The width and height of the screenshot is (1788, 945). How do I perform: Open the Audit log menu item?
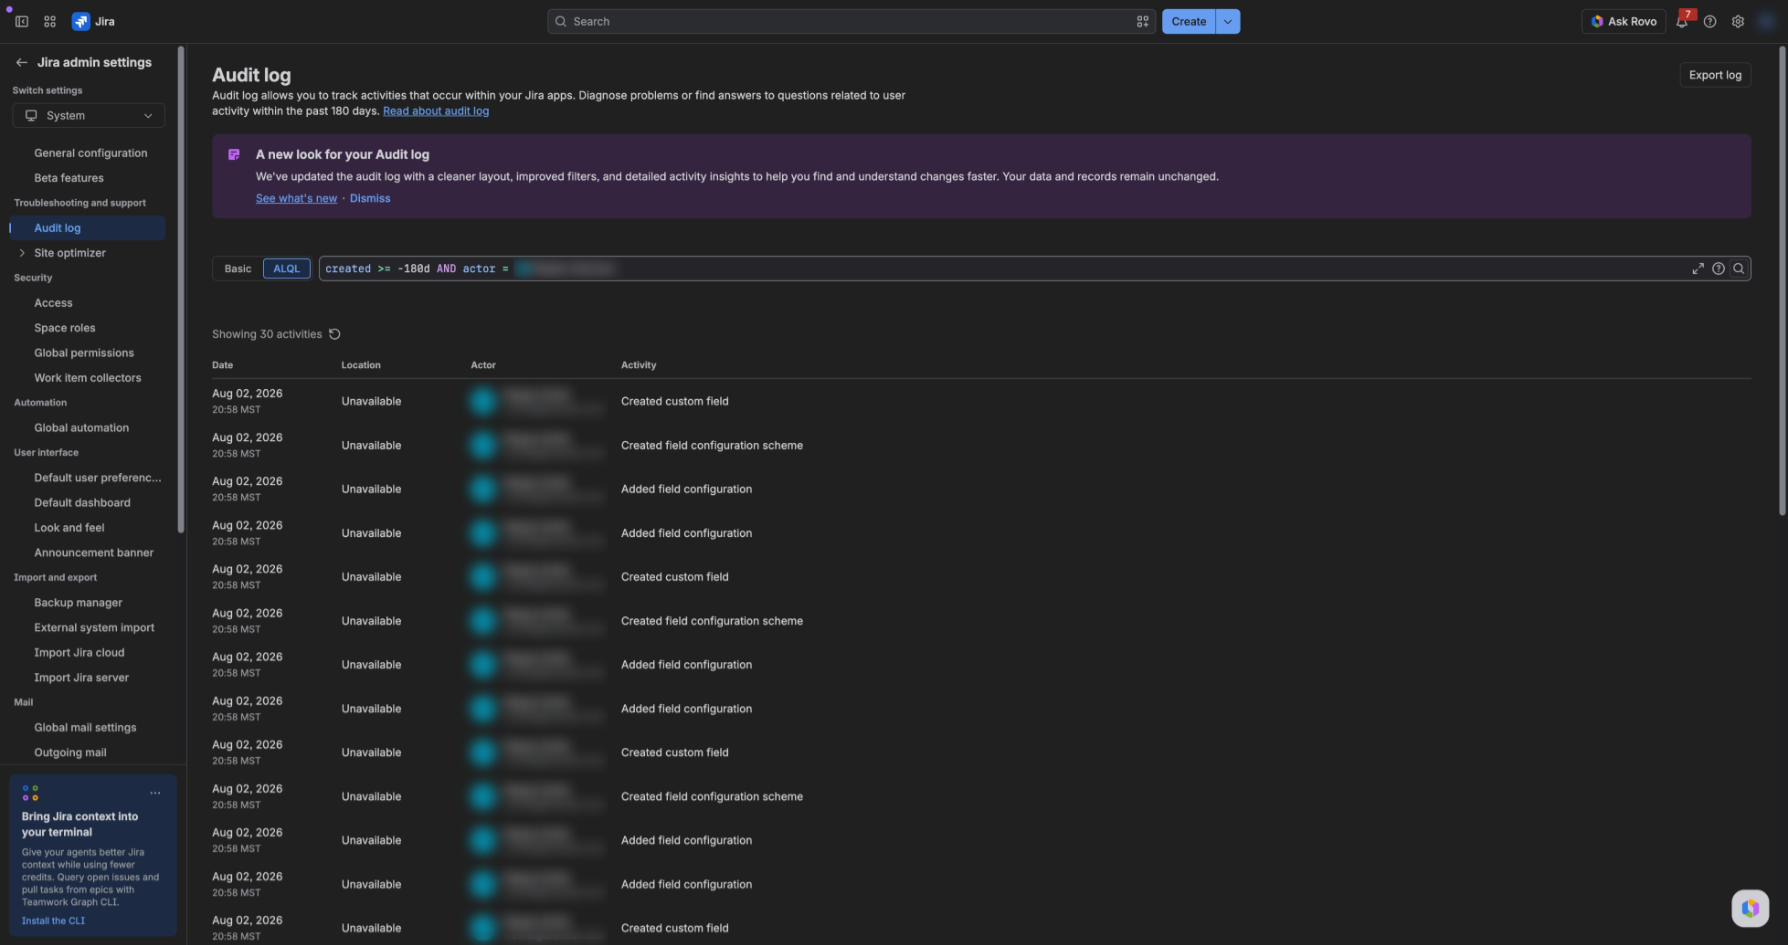click(x=88, y=228)
